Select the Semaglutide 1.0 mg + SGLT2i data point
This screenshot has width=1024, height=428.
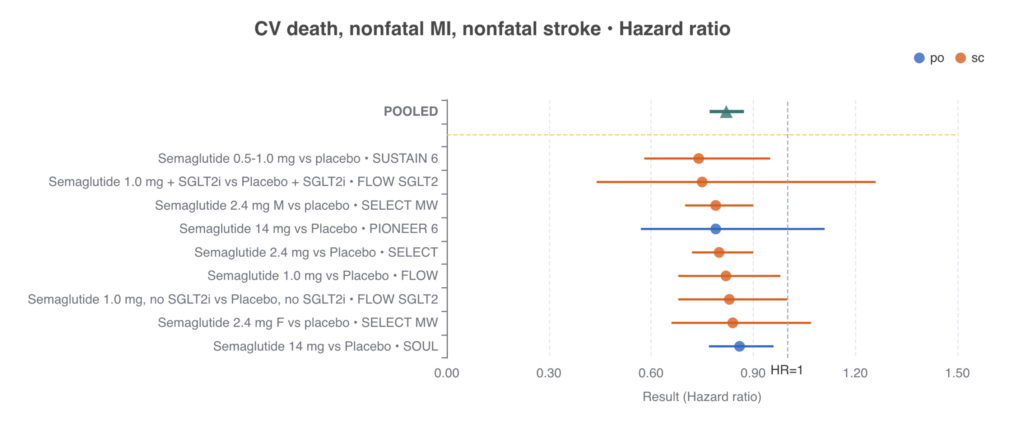702,182
